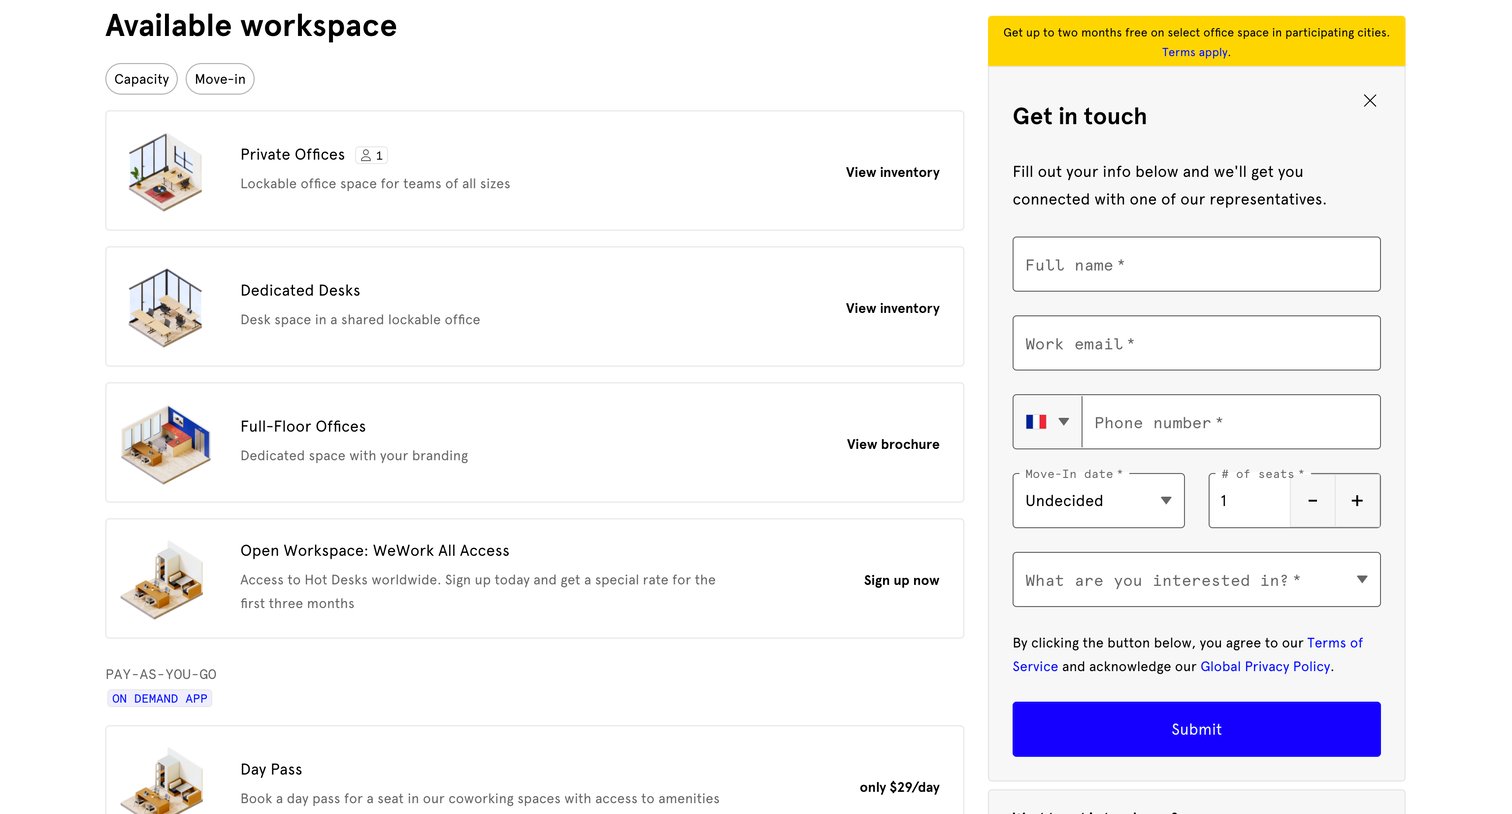Click the Dedicated Desks illustration thumbnail
This screenshot has height=814, width=1512.
pos(165,308)
